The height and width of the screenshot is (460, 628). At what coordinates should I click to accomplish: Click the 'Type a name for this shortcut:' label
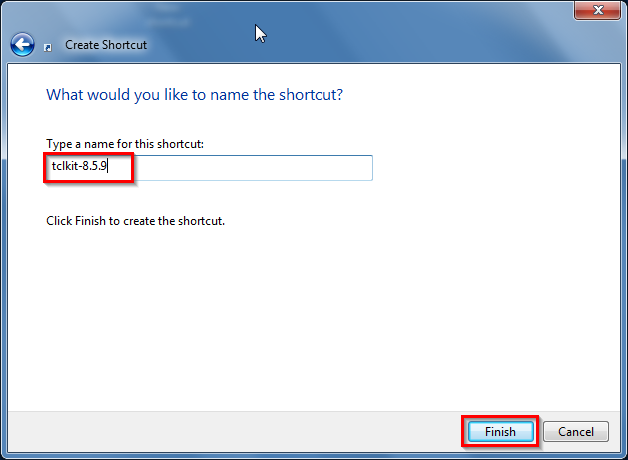pyautogui.click(x=125, y=144)
